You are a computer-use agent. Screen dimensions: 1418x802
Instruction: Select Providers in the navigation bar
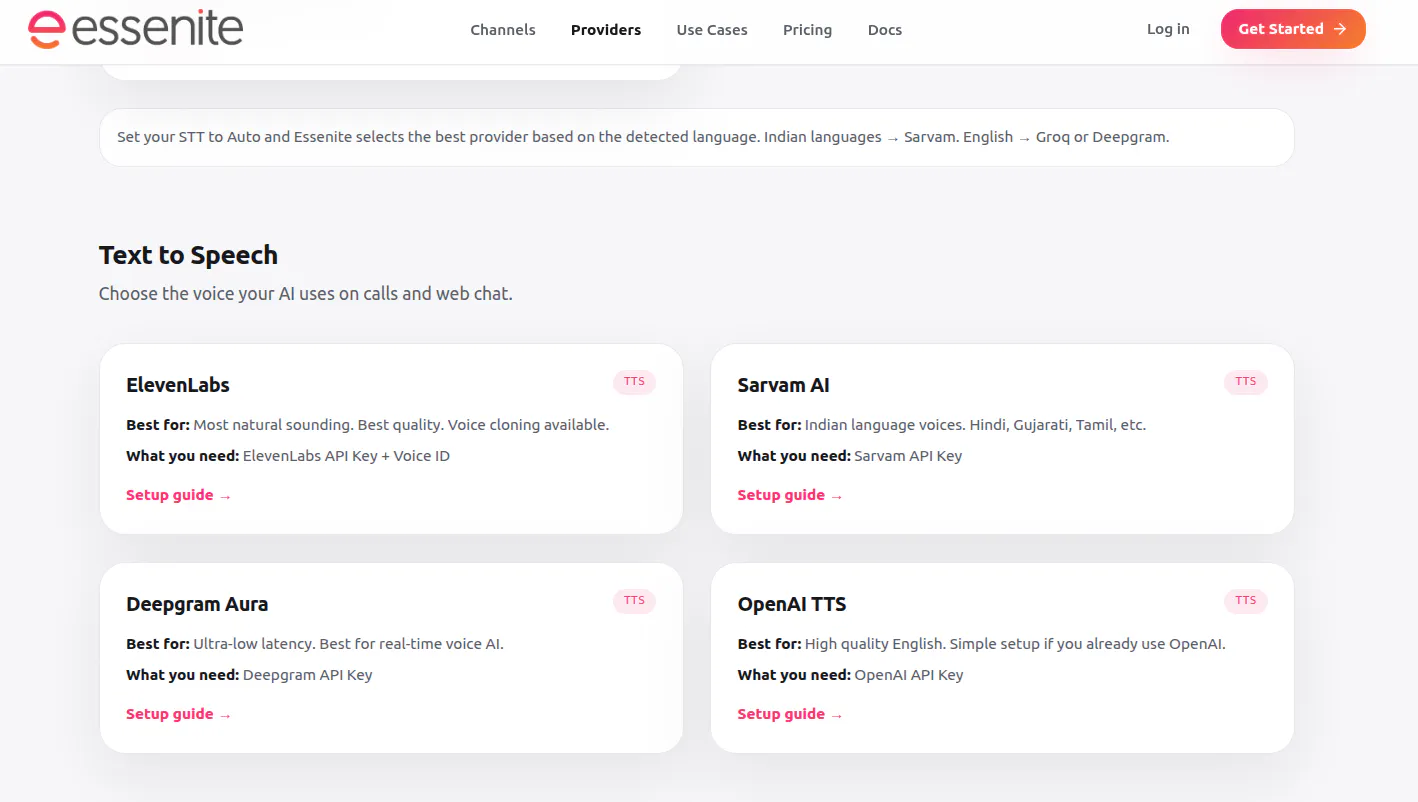(606, 30)
